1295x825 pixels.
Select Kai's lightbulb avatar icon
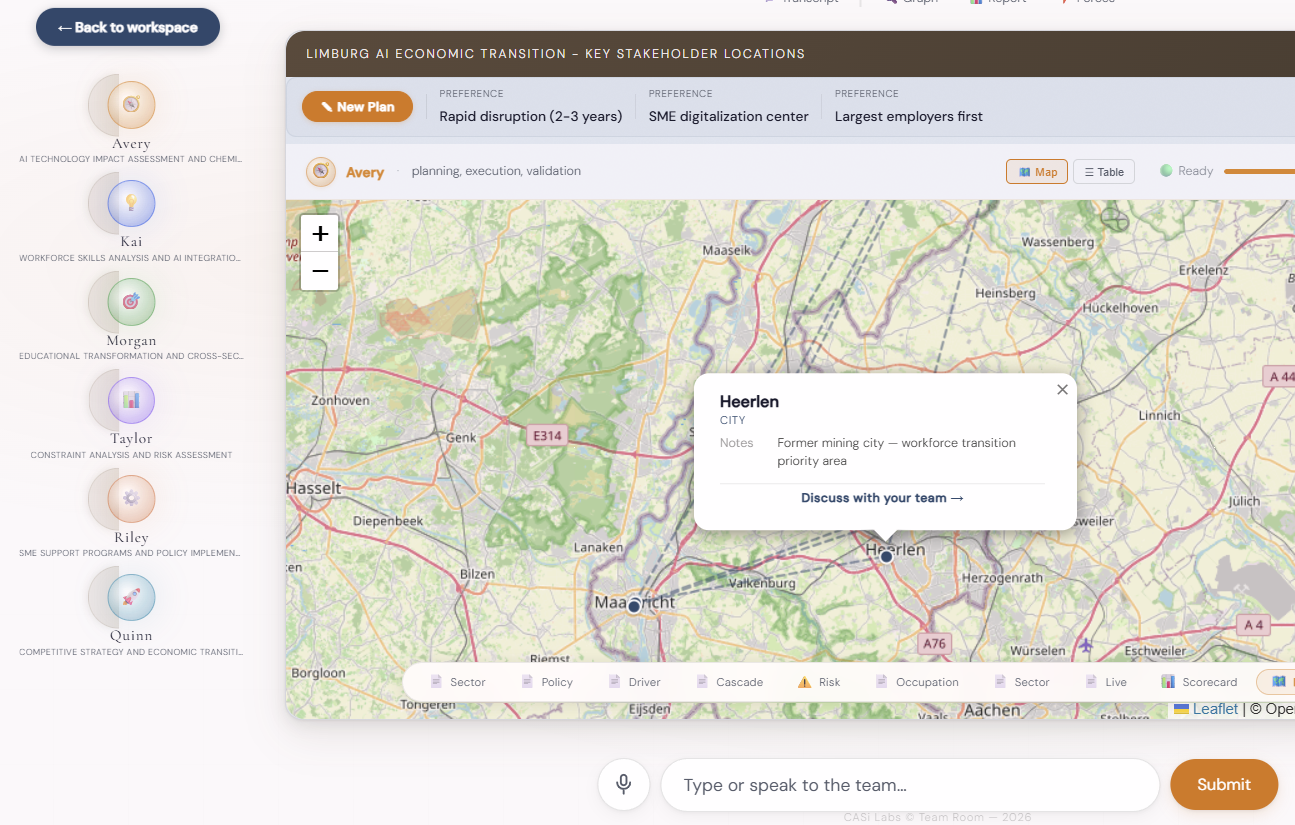coord(131,203)
